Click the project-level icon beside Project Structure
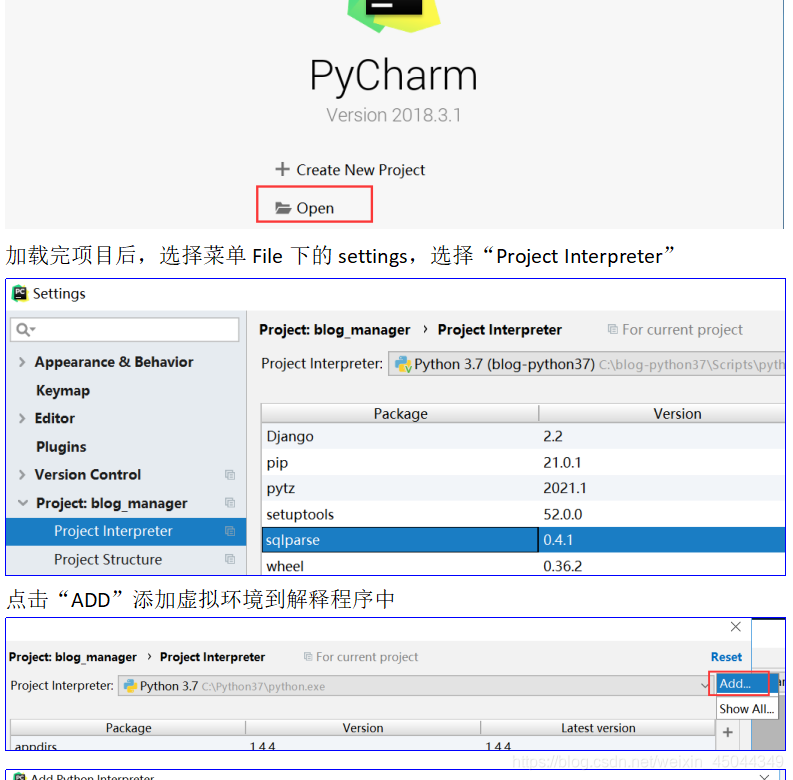The height and width of the screenshot is (780, 793). [x=230, y=559]
